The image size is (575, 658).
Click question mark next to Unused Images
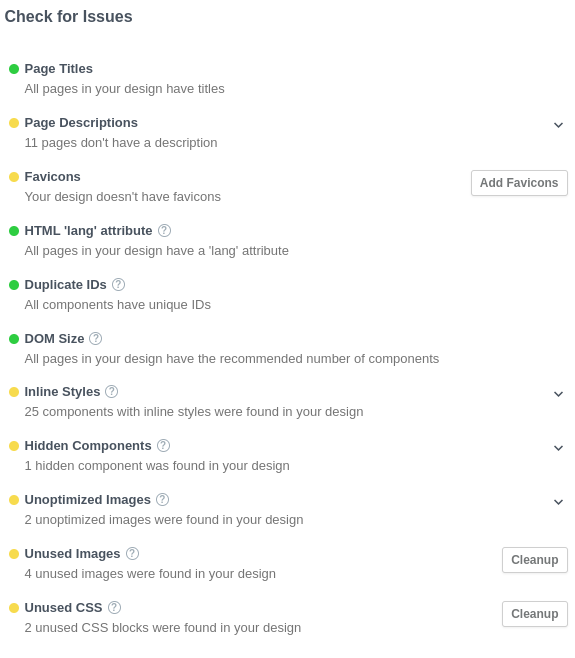click(132, 554)
